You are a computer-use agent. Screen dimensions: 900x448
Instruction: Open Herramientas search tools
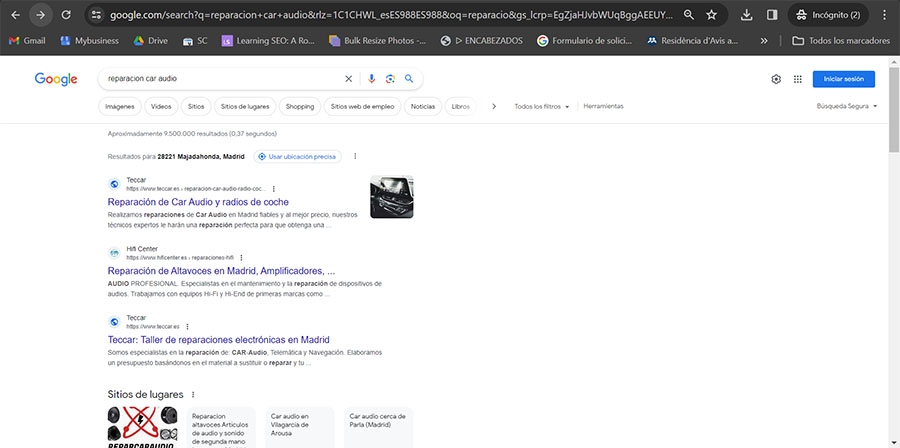(x=603, y=106)
